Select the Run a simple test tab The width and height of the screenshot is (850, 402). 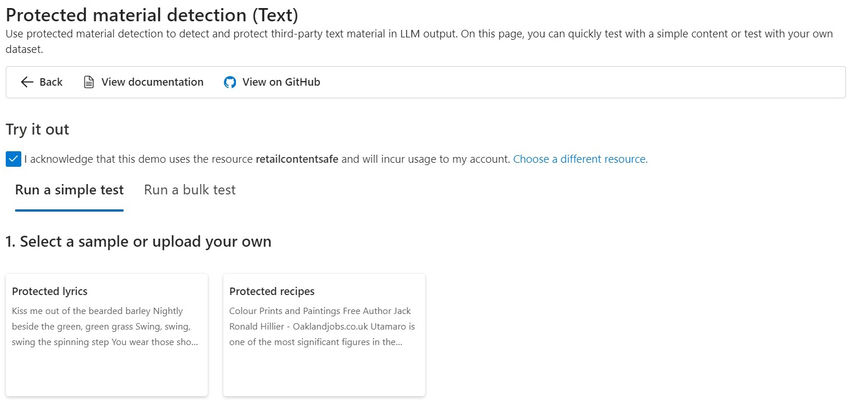click(69, 190)
